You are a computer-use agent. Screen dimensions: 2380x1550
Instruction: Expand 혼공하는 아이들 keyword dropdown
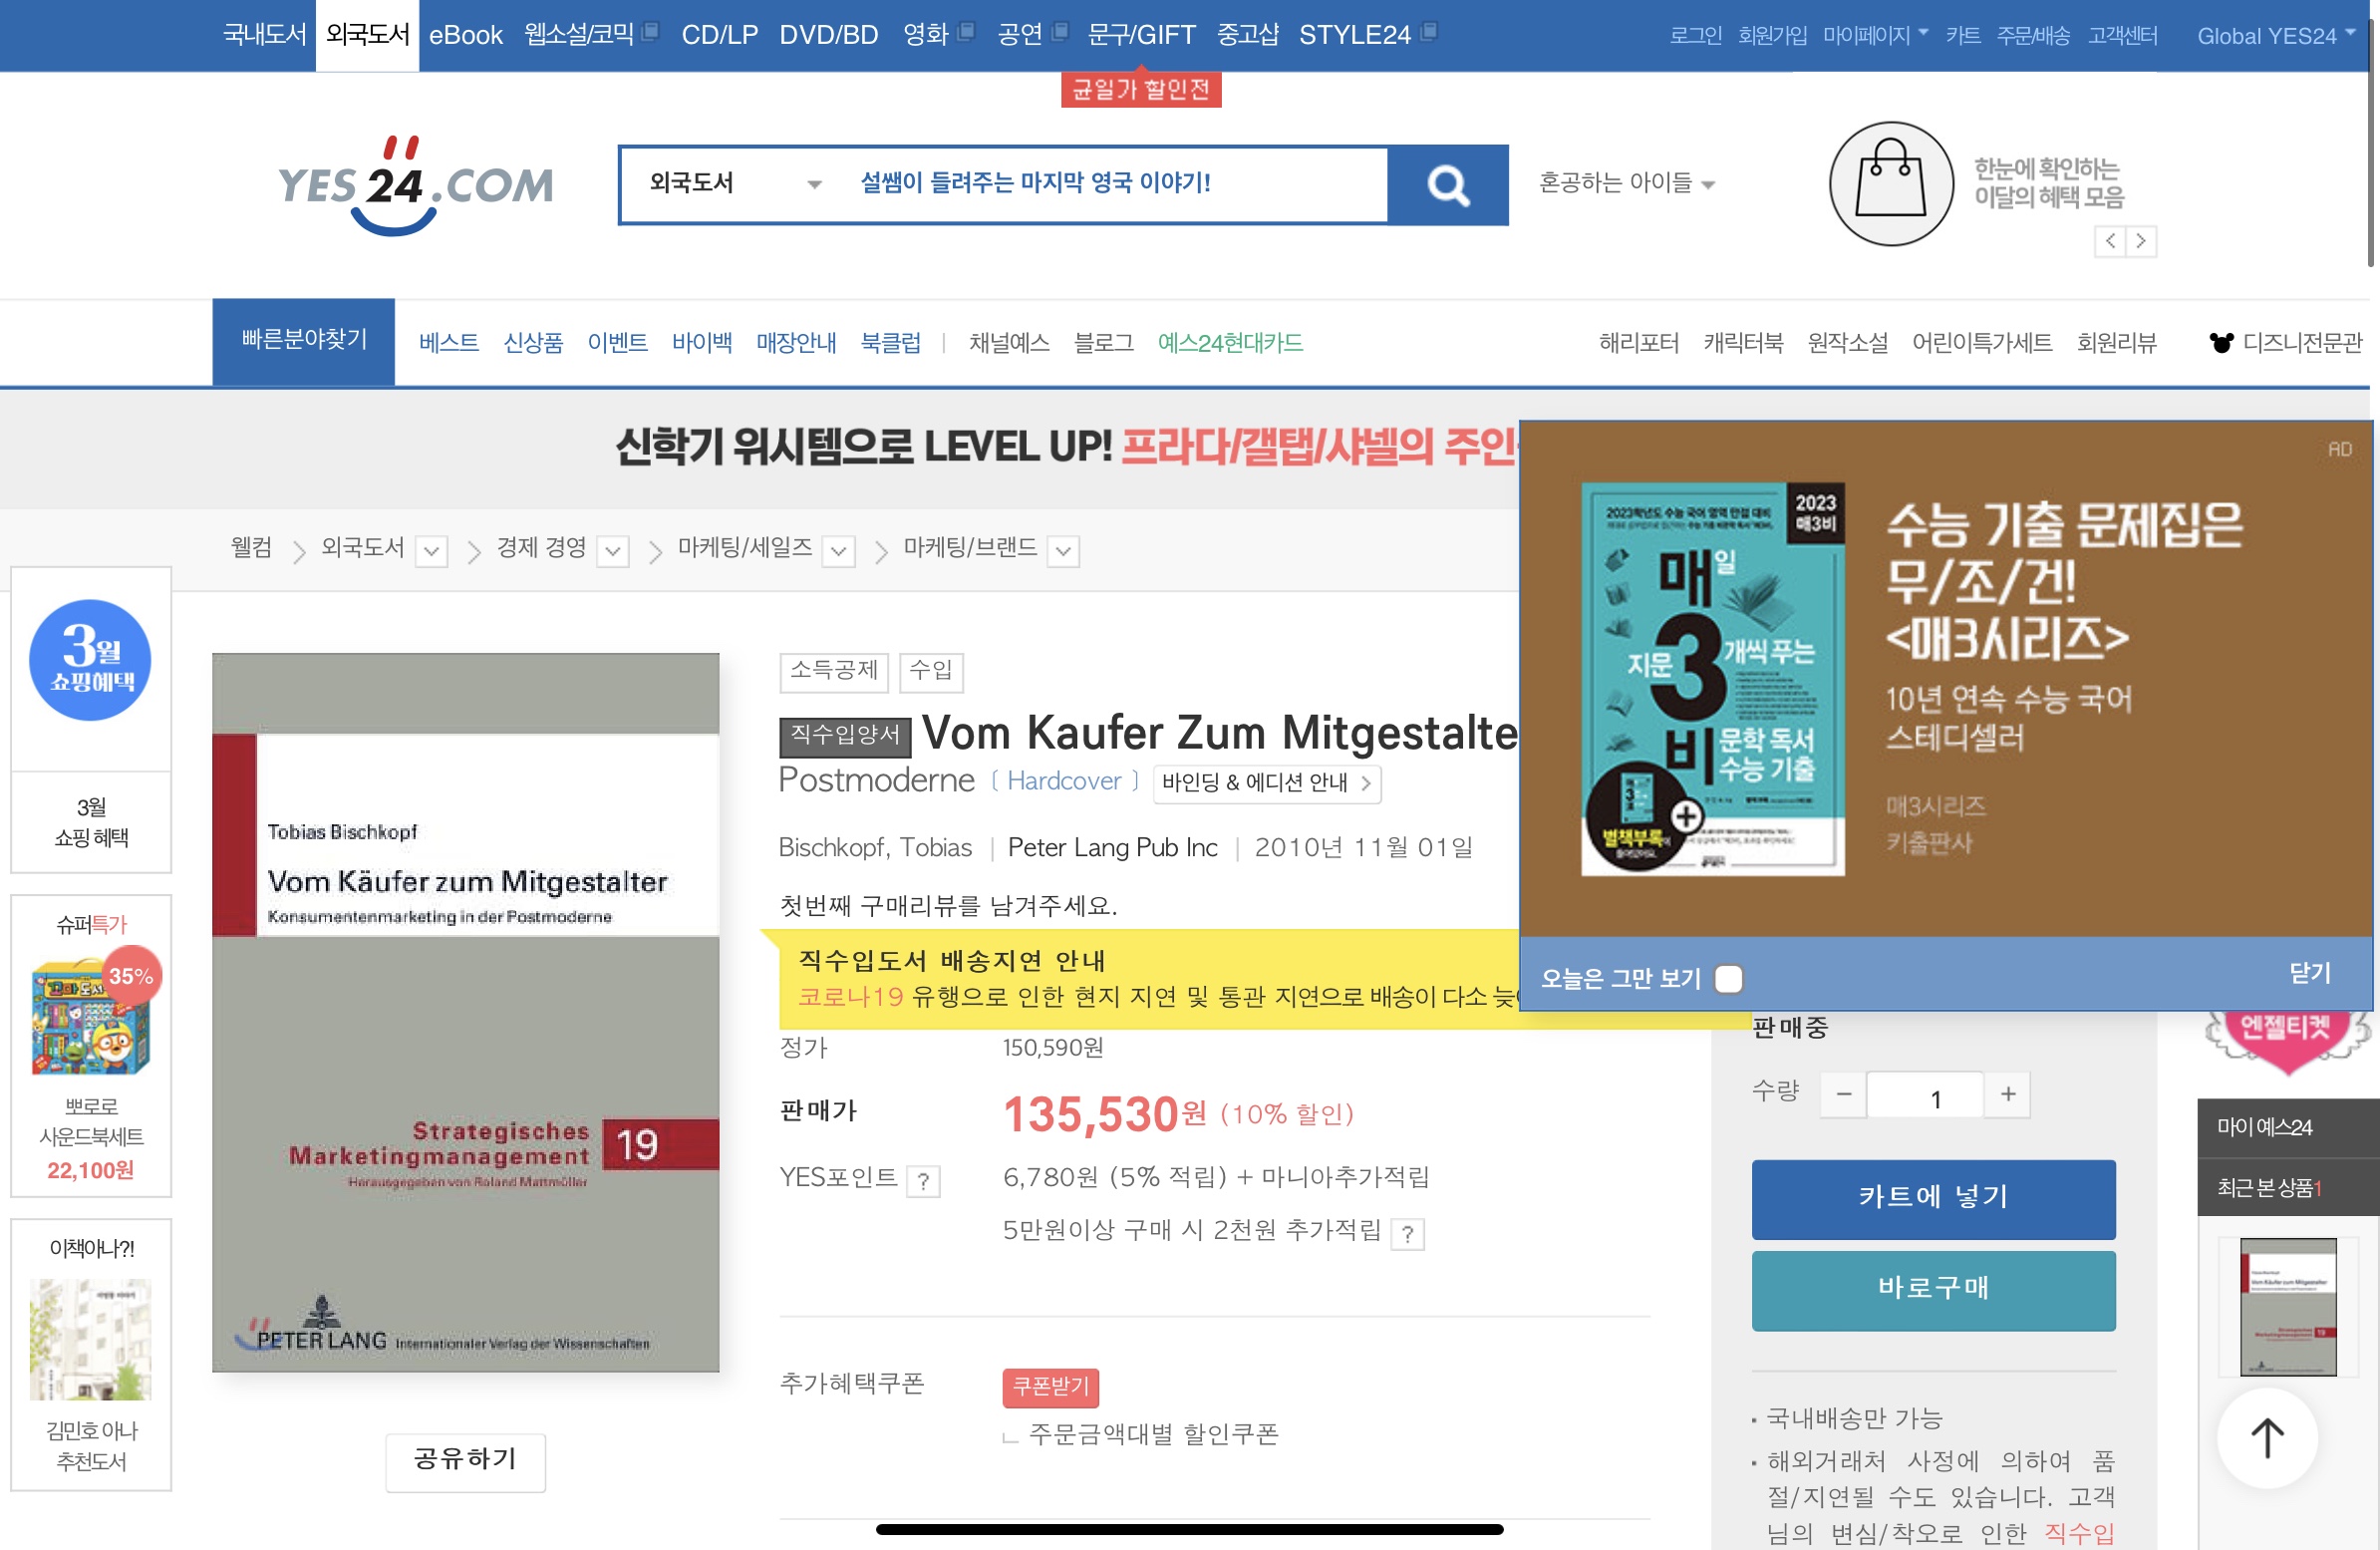pos(1626,183)
